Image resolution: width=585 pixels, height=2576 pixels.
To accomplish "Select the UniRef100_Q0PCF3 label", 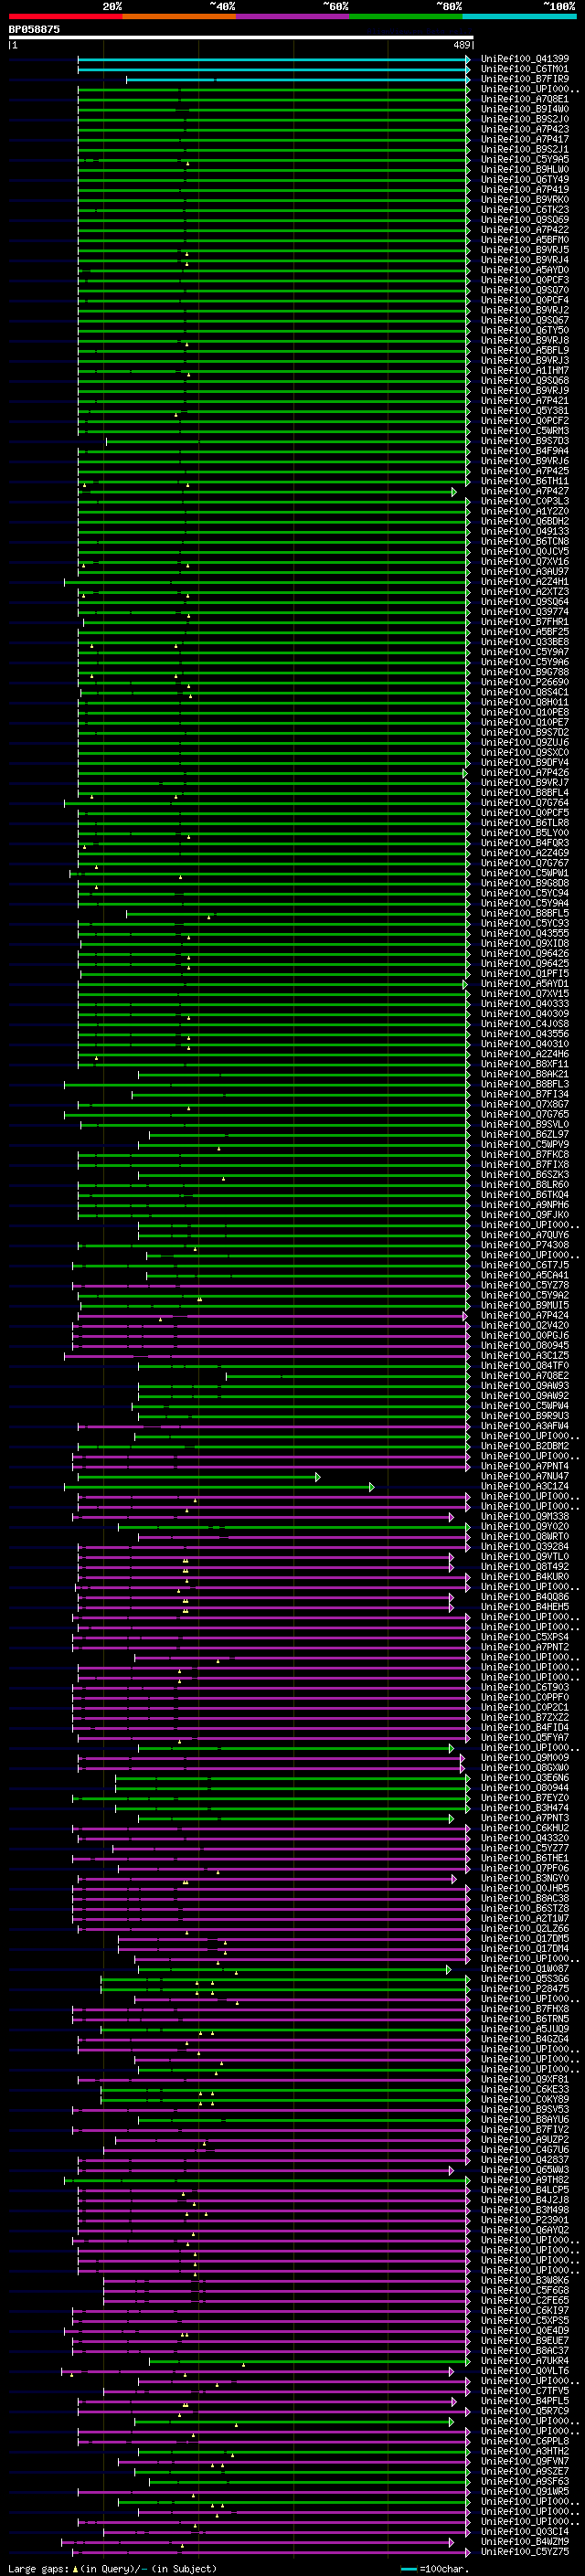I will 524,280.
